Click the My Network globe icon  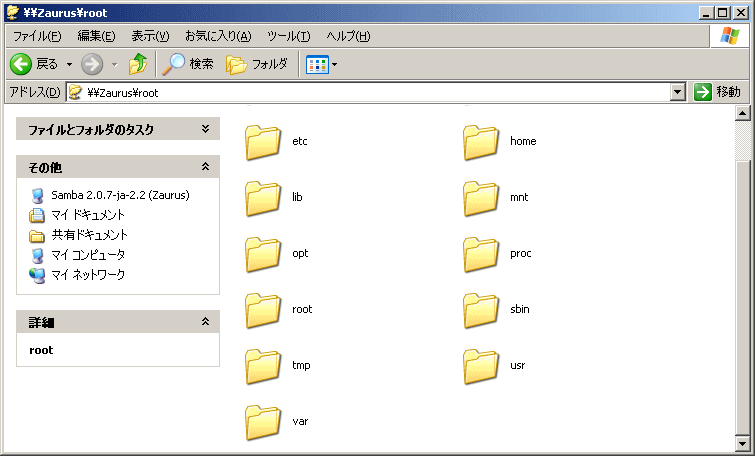point(37,275)
